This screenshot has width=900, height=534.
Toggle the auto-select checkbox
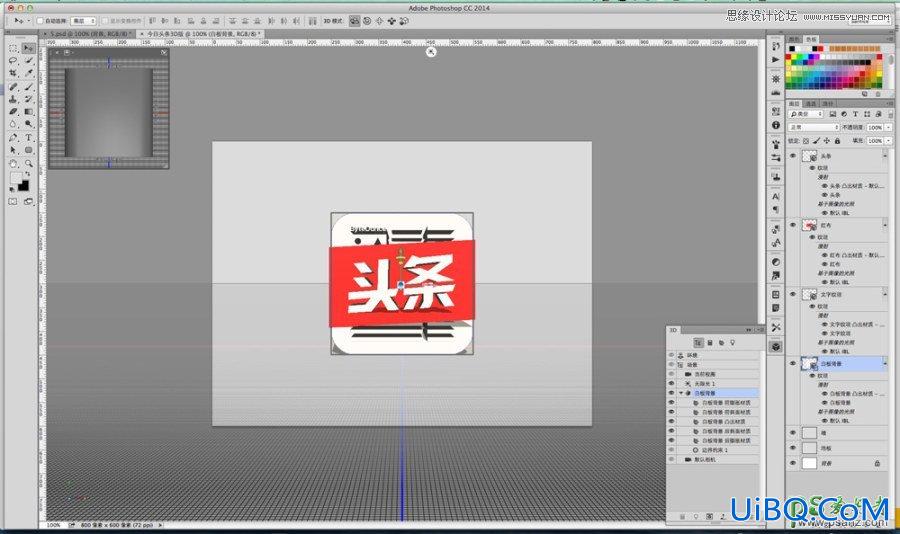coord(40,21)
